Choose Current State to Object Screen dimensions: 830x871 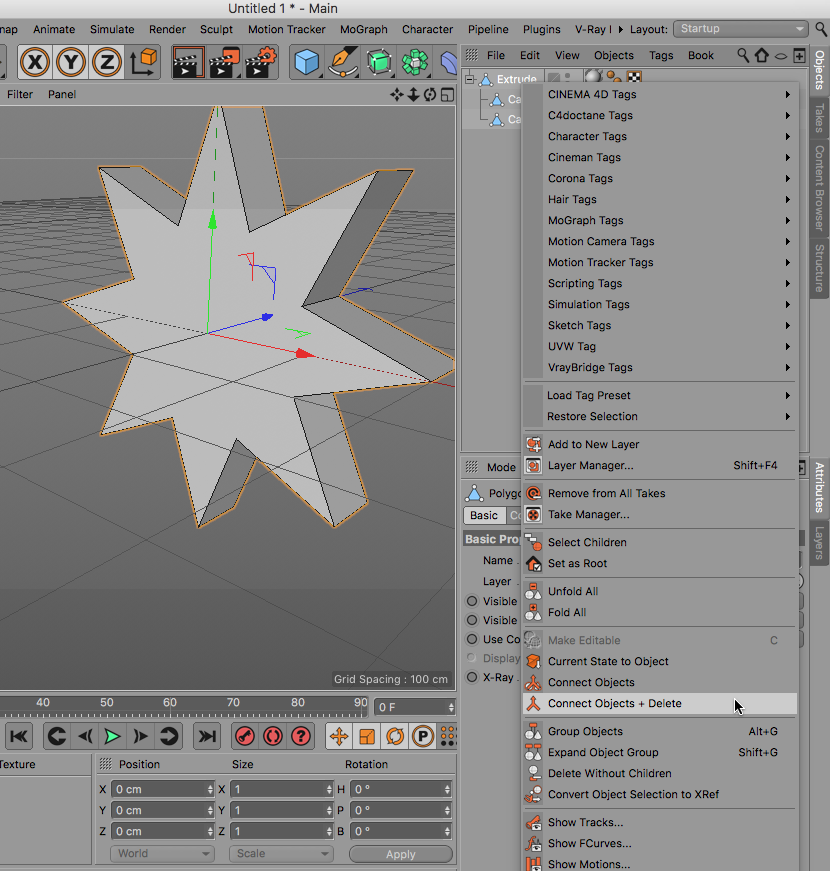[660, 662]
